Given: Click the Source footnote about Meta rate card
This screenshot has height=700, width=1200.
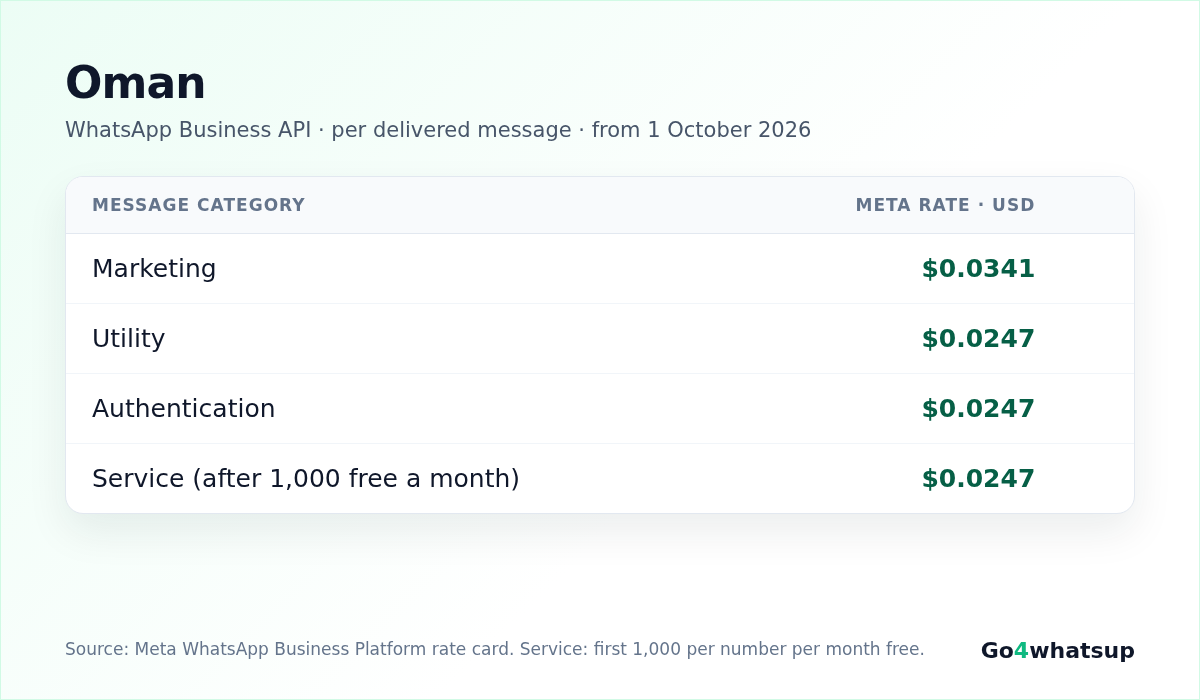Looking at the screenshot, I should (495, 649).
